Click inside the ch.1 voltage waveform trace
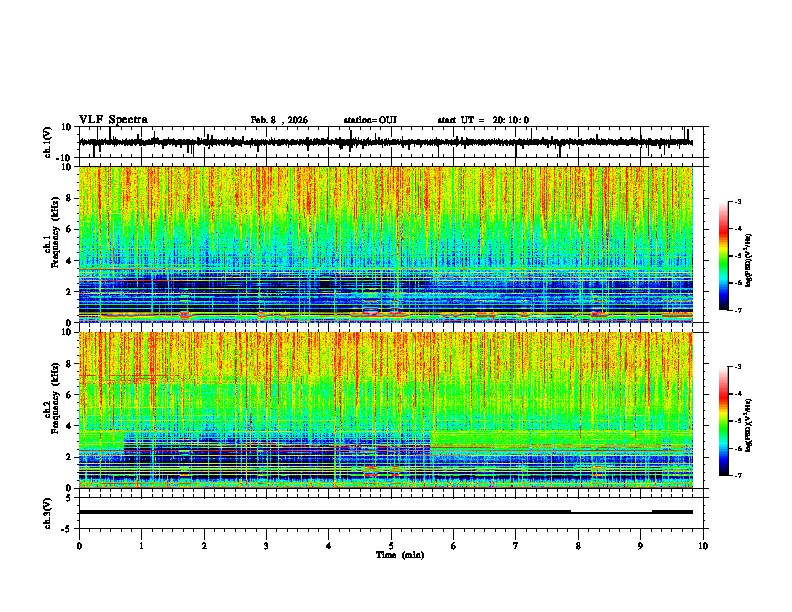Image resolution: width=792 pixels, height=612 pixels. click(386, 142)
